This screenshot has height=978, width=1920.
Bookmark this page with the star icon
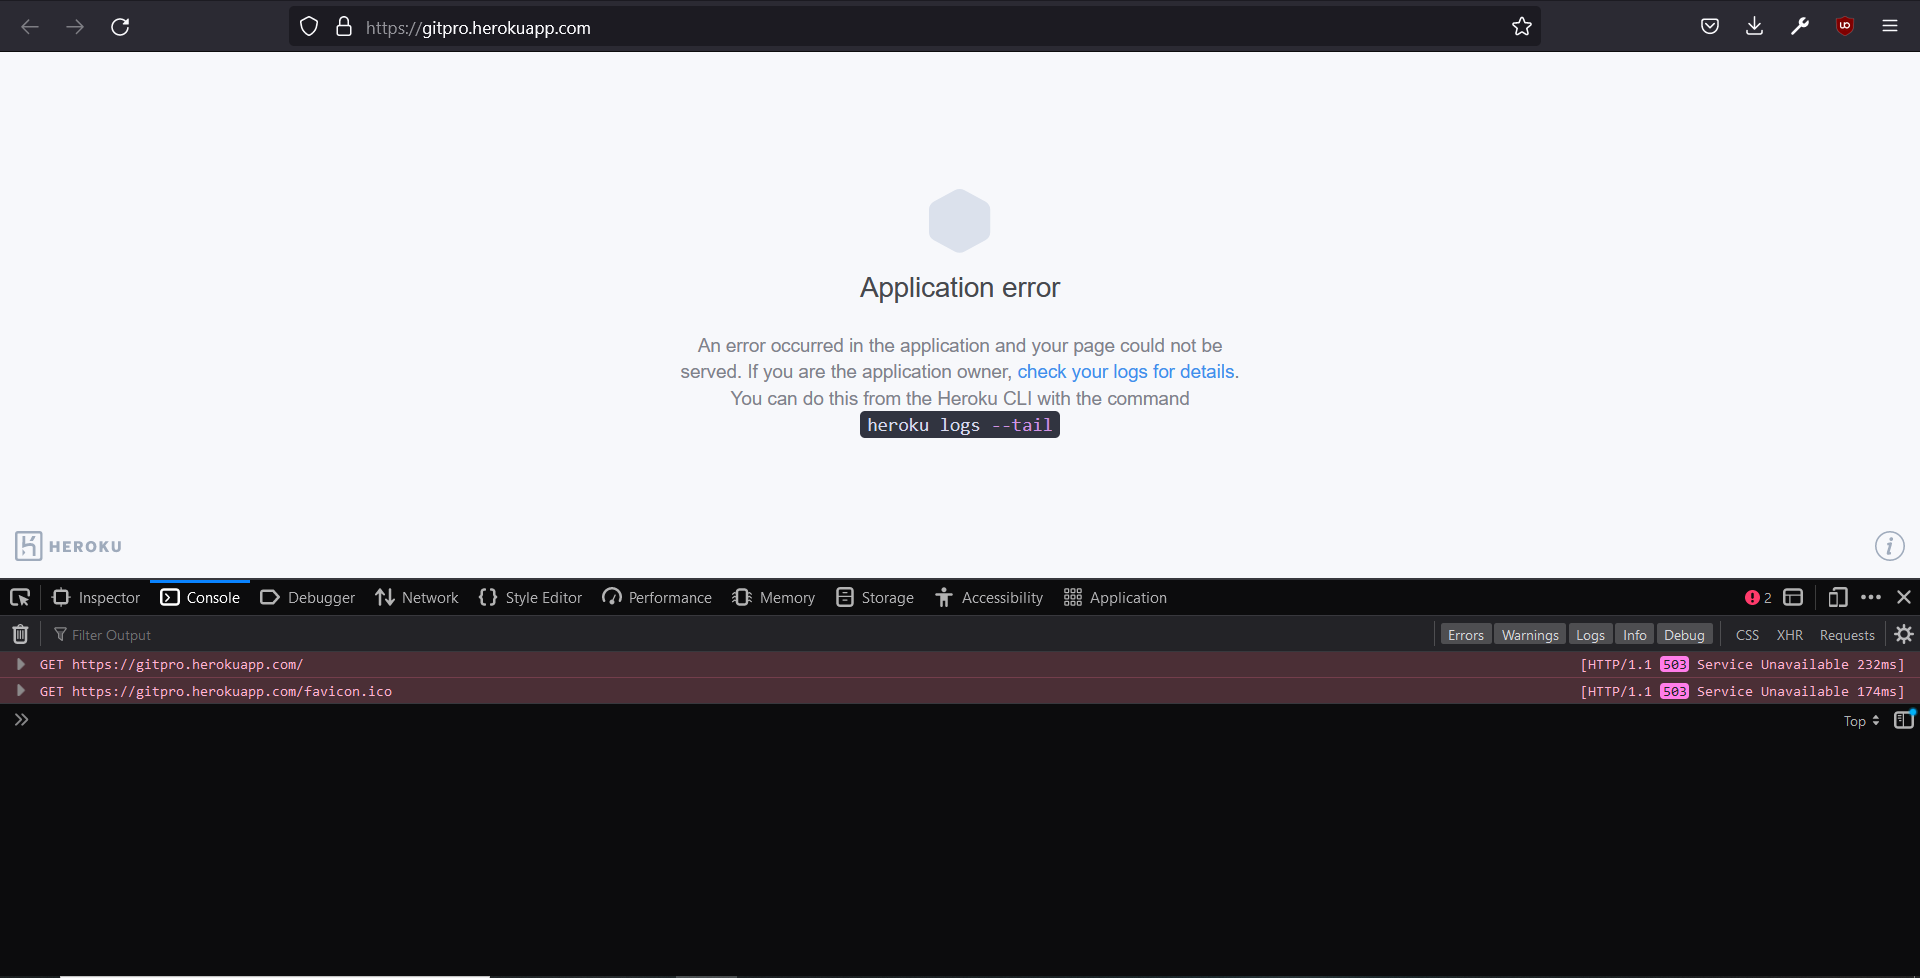point(1522,27)
